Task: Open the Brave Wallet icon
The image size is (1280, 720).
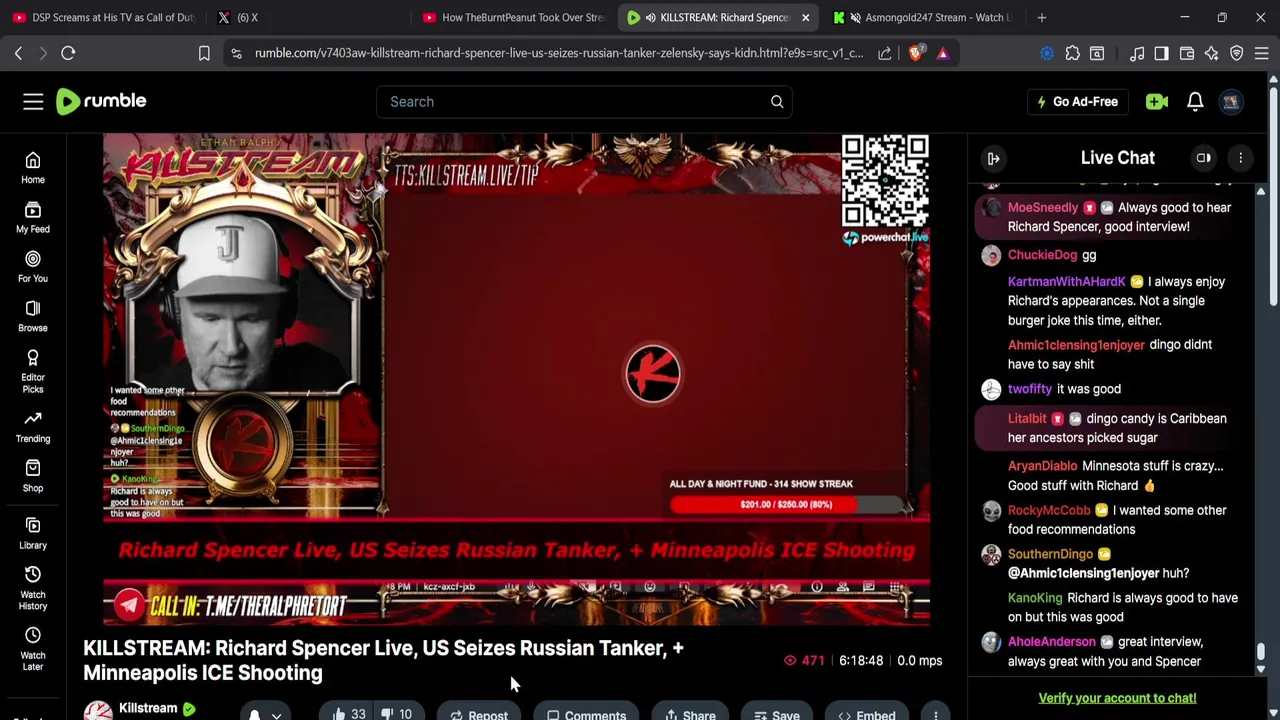Action: (x=1187, y=53)
